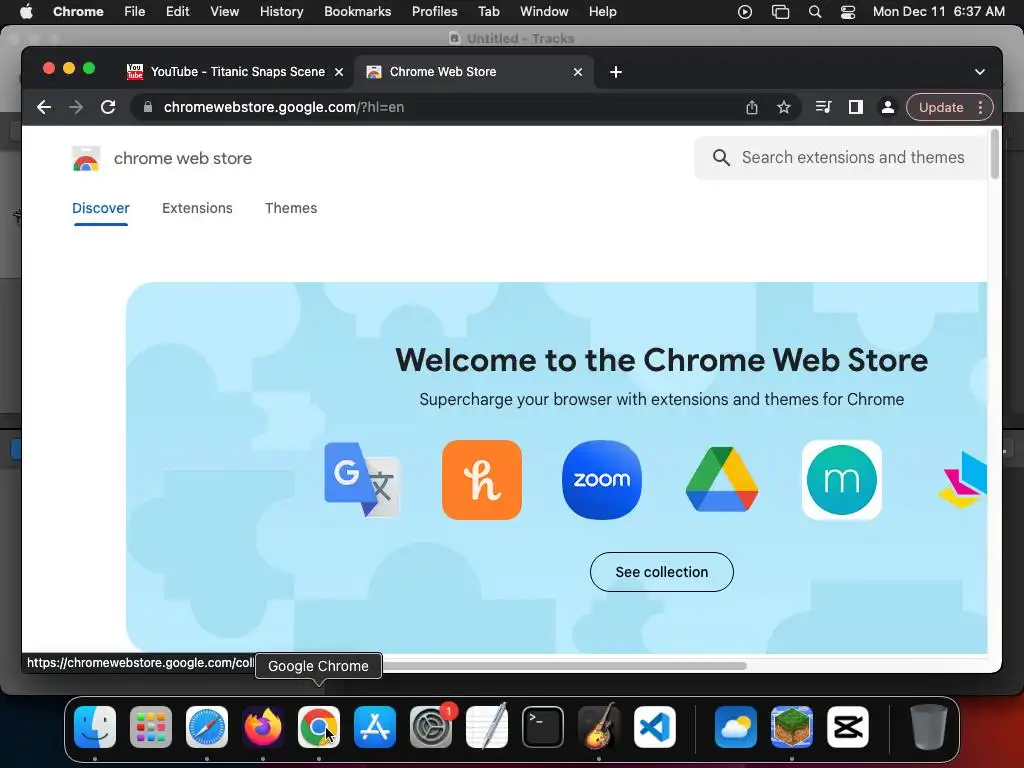Close the YouTube tab
The width and height of the screenshot is (1024, 768).
339,72
